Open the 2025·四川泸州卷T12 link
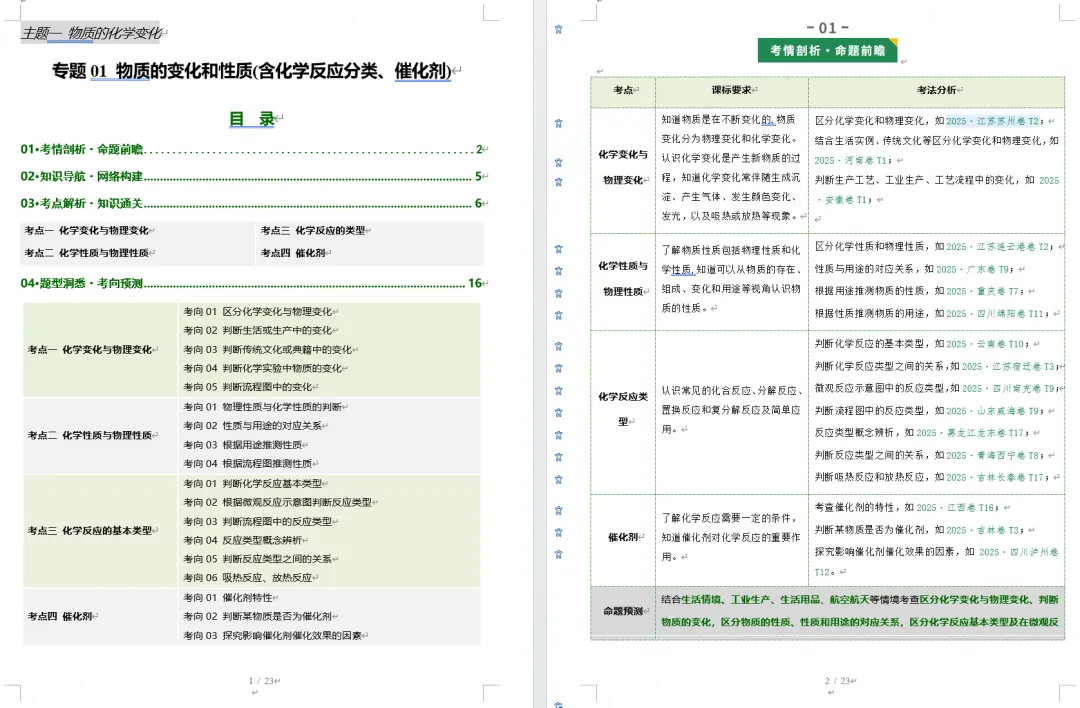Image resolution: width=1080 pixels, height=708 pixels. [1018, 552]
